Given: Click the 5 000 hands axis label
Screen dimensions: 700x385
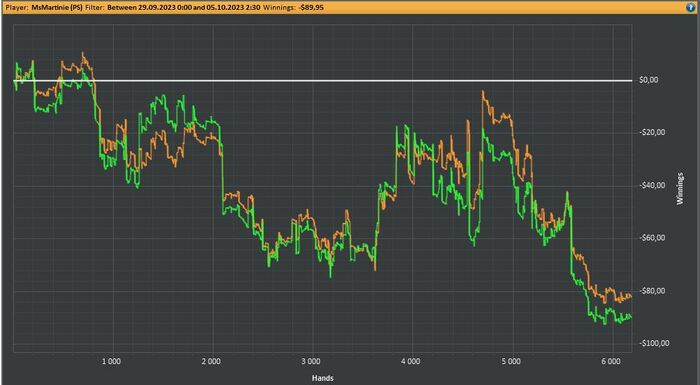Looking at the screenshot, I should click(x=511, y=361).
